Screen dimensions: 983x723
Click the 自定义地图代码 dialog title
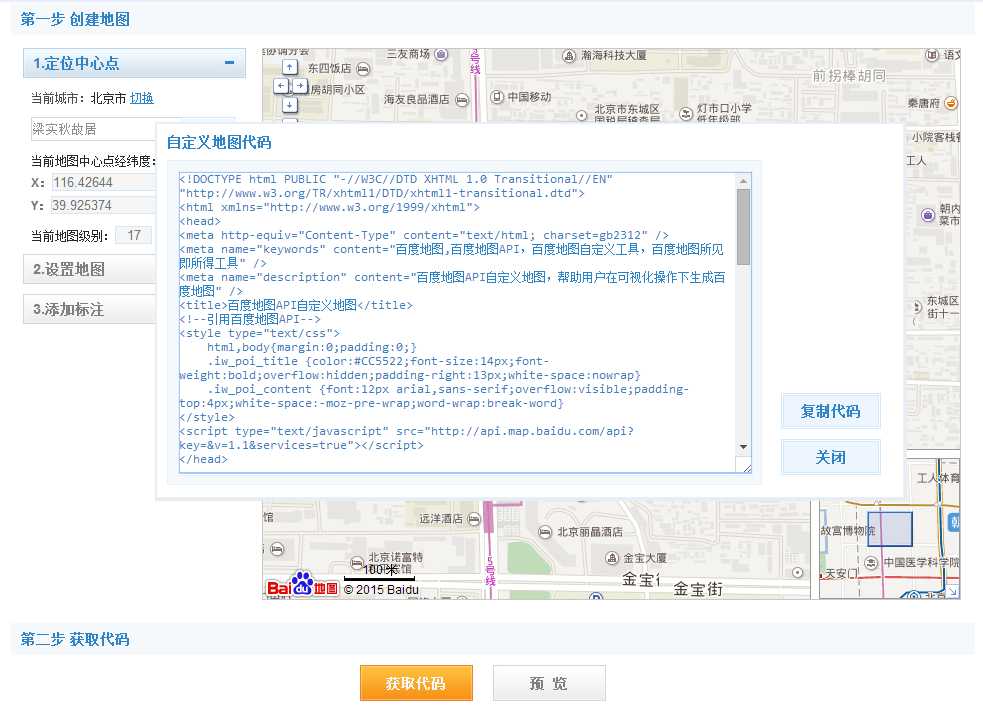click(x=219, y=142)
